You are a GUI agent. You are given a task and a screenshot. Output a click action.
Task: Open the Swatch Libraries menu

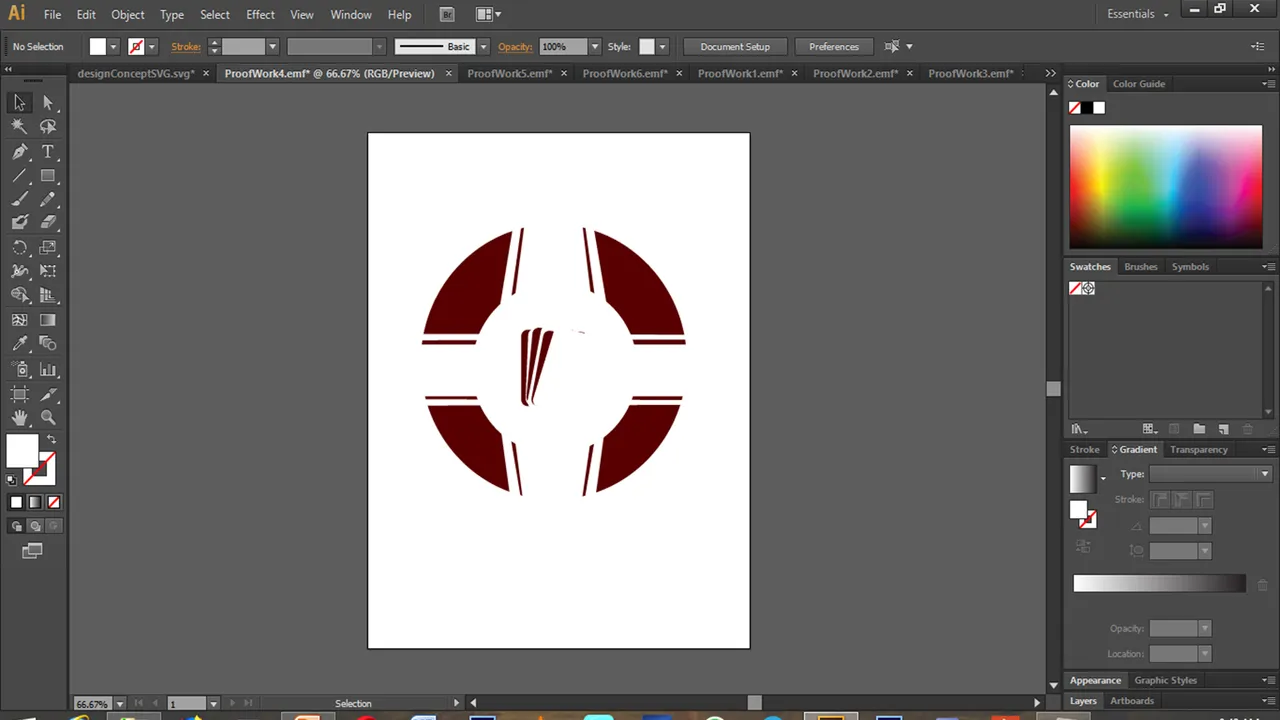[1079, 429]
